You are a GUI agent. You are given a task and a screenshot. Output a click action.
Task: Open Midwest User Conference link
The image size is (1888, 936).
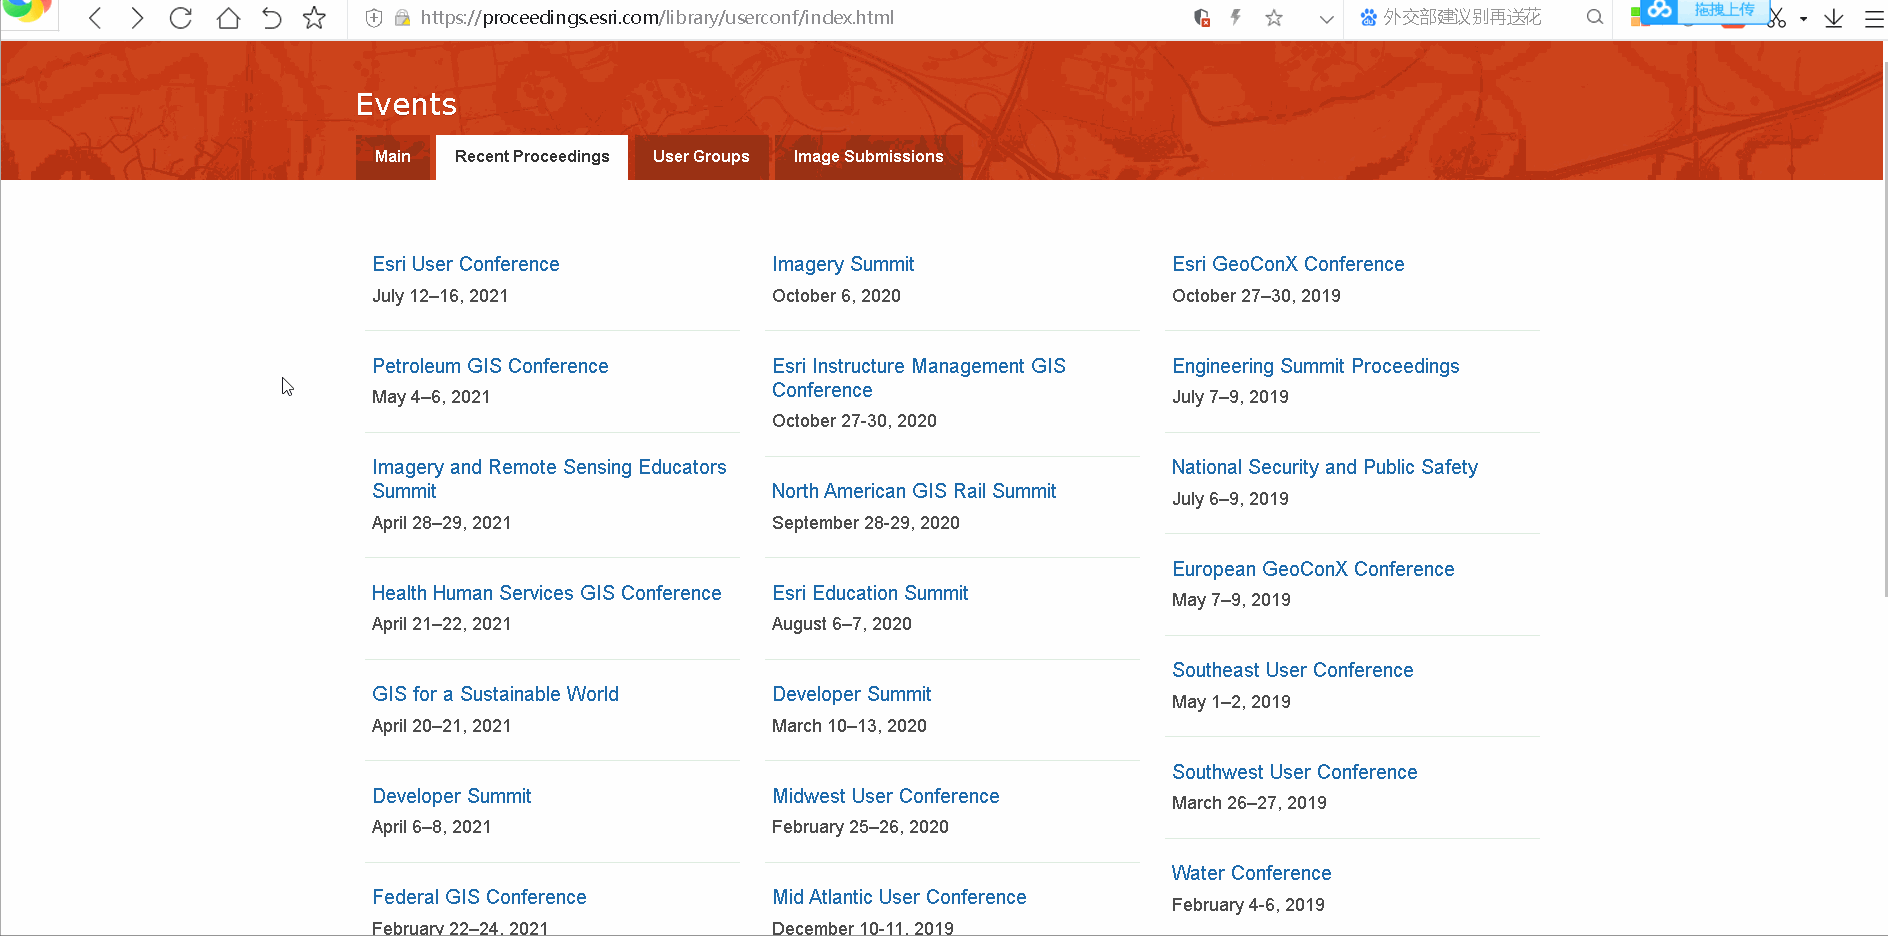tap(885, 796)
